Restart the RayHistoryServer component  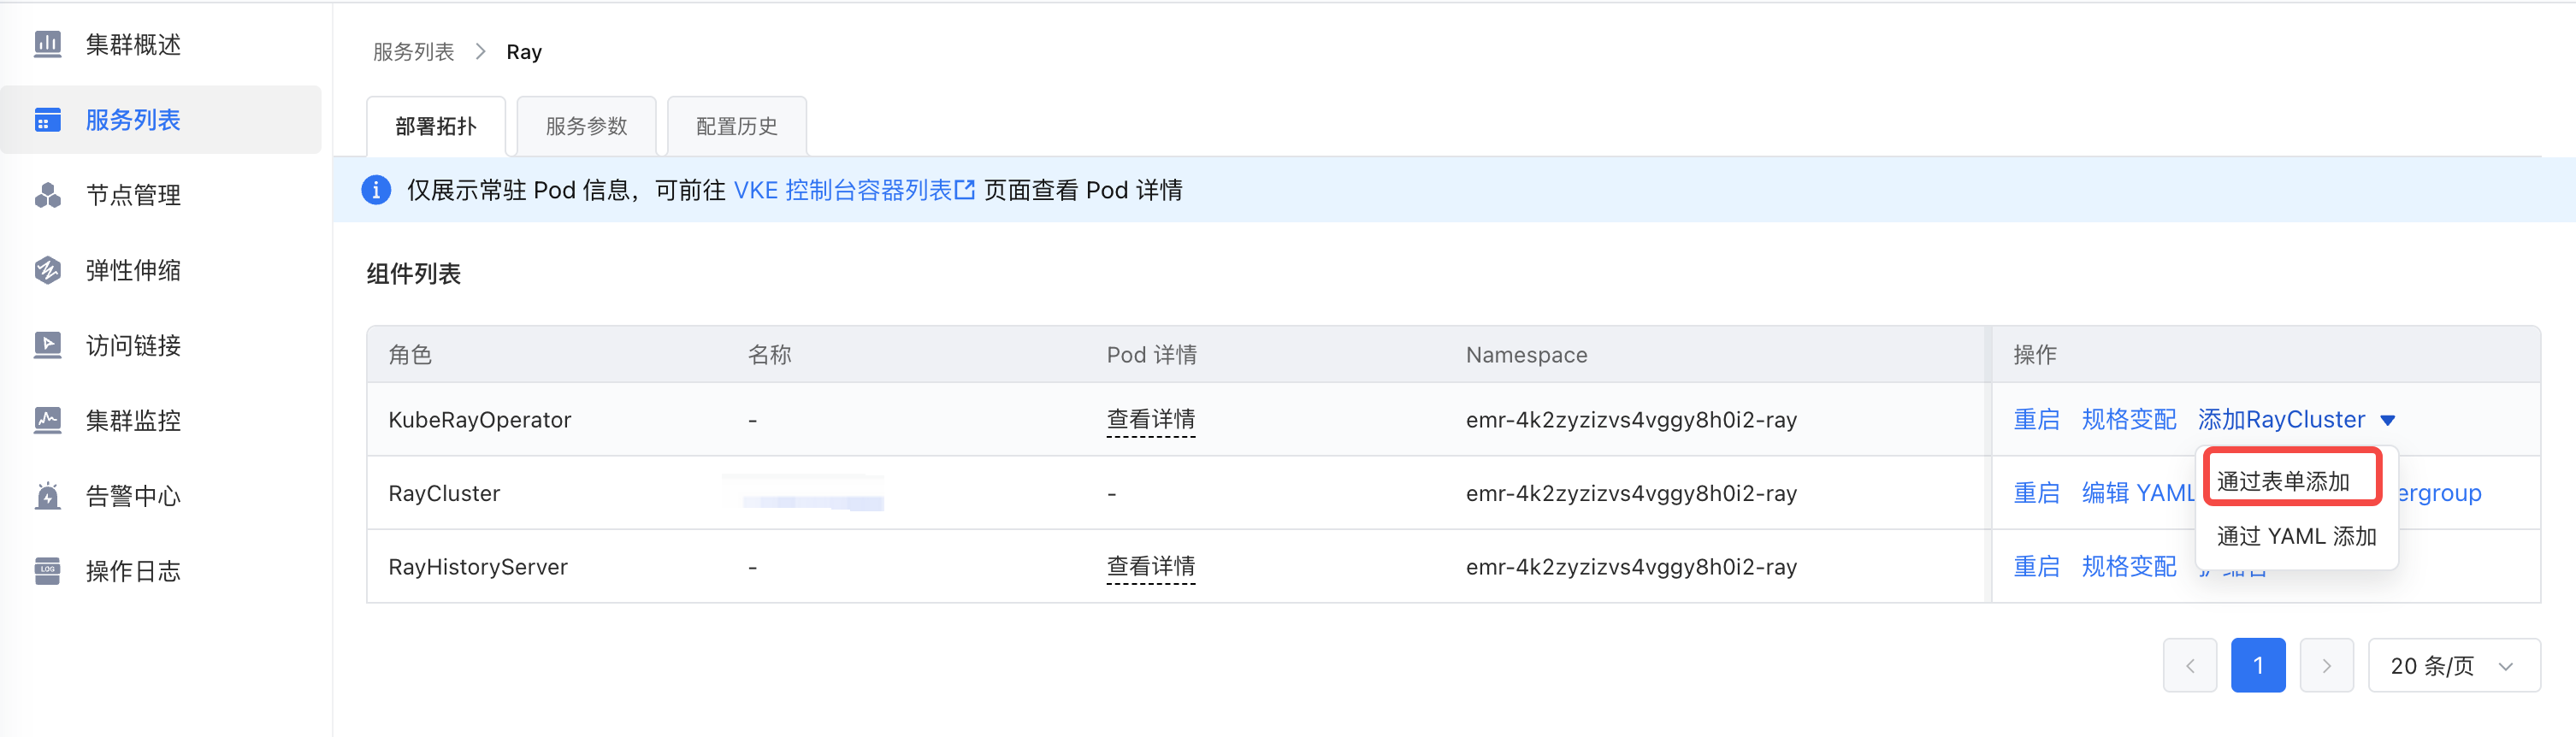(2036, 567)
